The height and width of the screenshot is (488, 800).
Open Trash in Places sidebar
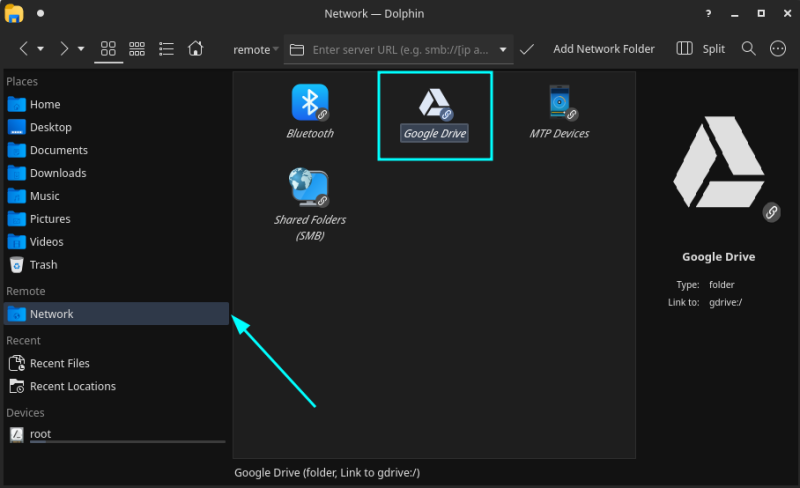pyautogui.click(x=116, y=265)
